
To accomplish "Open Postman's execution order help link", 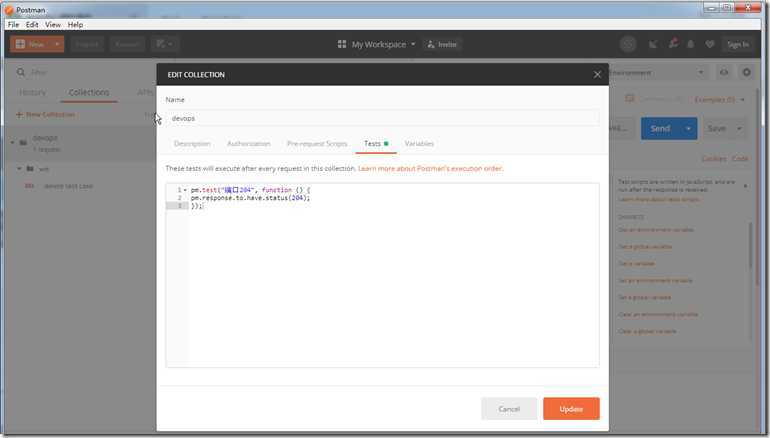I will click(x=430, y=168).
